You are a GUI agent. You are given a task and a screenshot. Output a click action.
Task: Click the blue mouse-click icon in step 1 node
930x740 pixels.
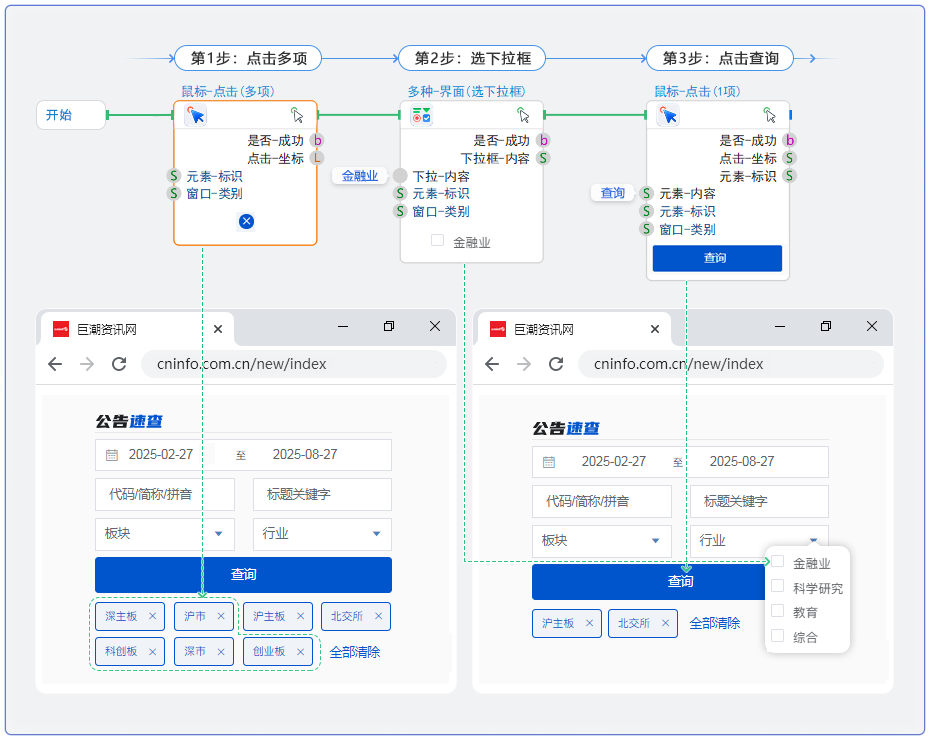[196, 116]
